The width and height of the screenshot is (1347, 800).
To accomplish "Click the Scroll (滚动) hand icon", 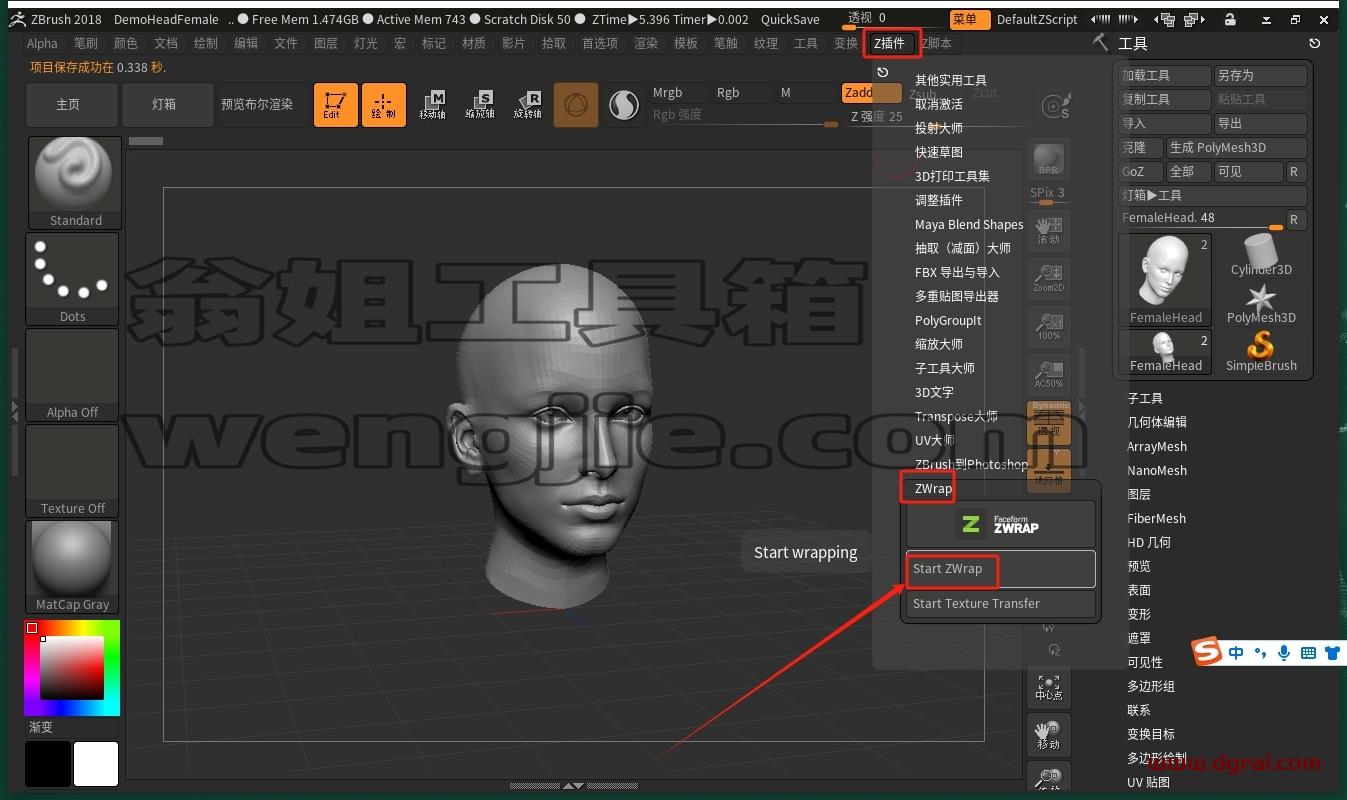I will click(1048, 230).
